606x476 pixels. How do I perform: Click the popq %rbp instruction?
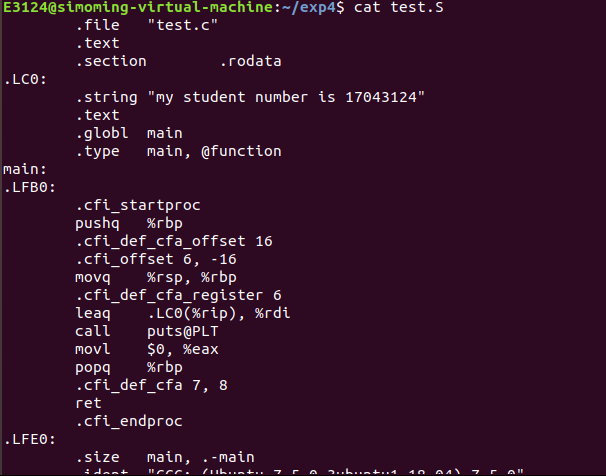120,367
